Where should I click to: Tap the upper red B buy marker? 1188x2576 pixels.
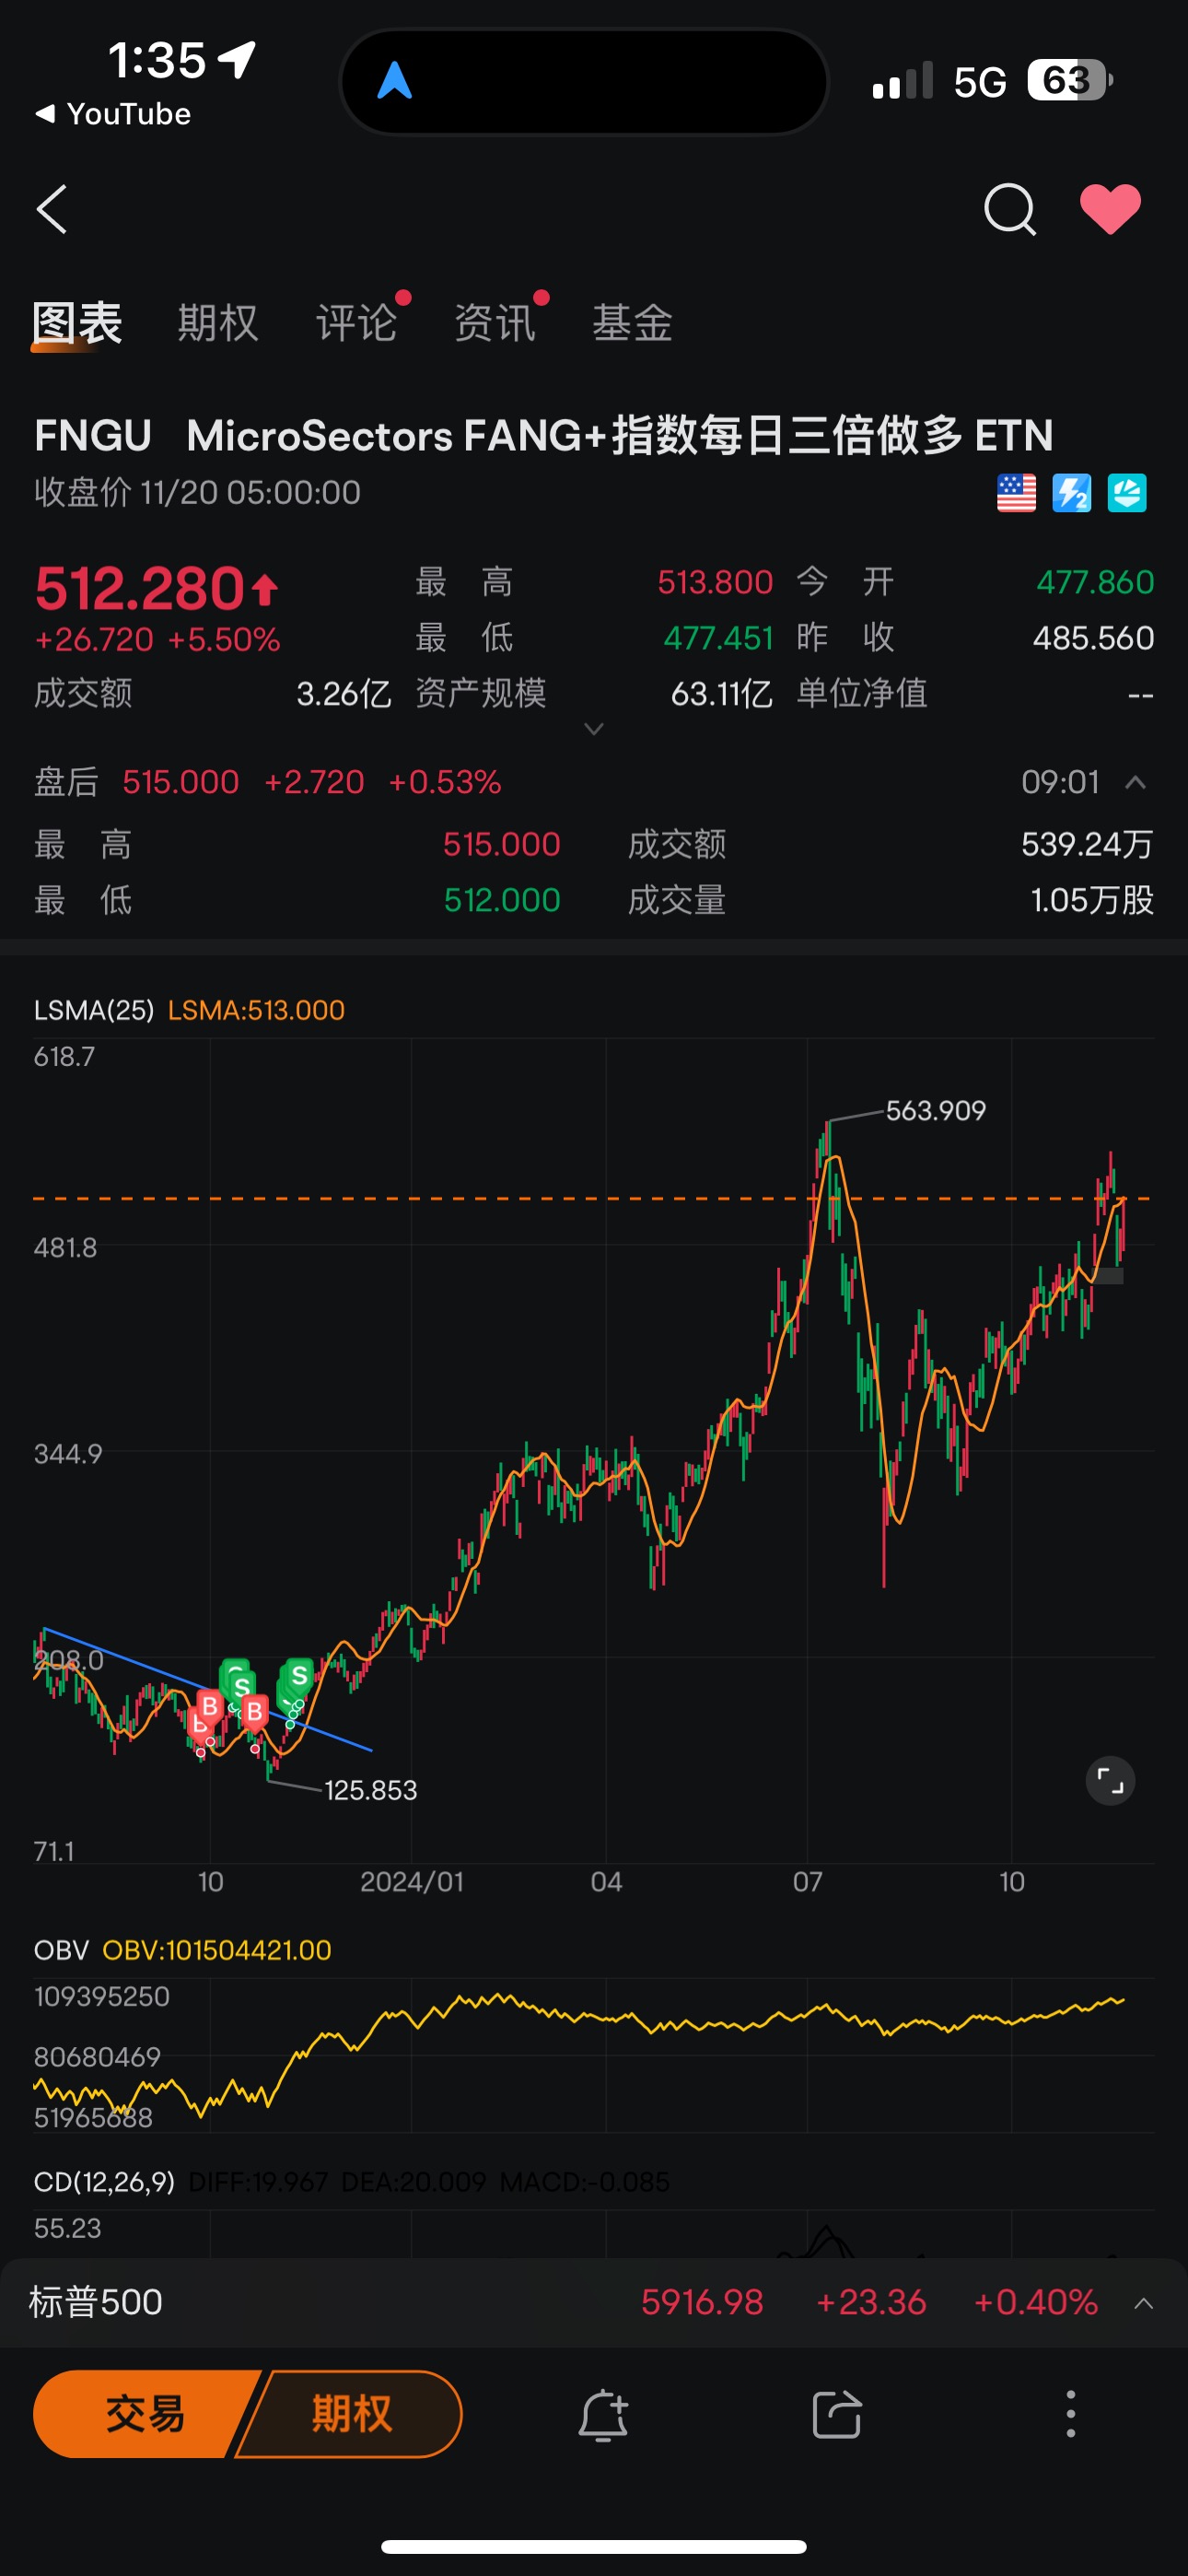209,1705
